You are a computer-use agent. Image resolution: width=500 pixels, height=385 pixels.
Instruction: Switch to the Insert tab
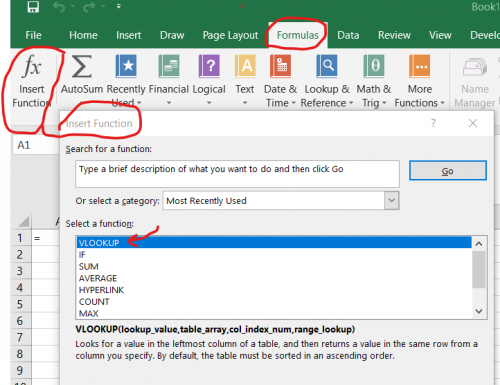tap(129, 35)
